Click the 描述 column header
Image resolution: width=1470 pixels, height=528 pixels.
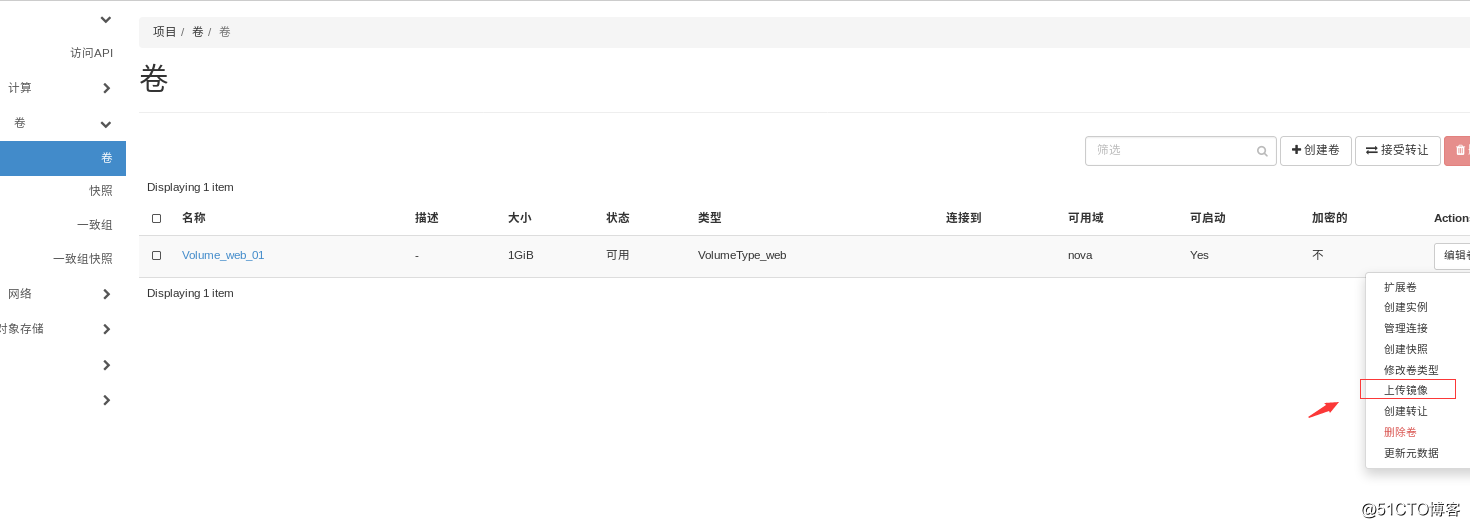pyautogui.click(x=426, y=218)
